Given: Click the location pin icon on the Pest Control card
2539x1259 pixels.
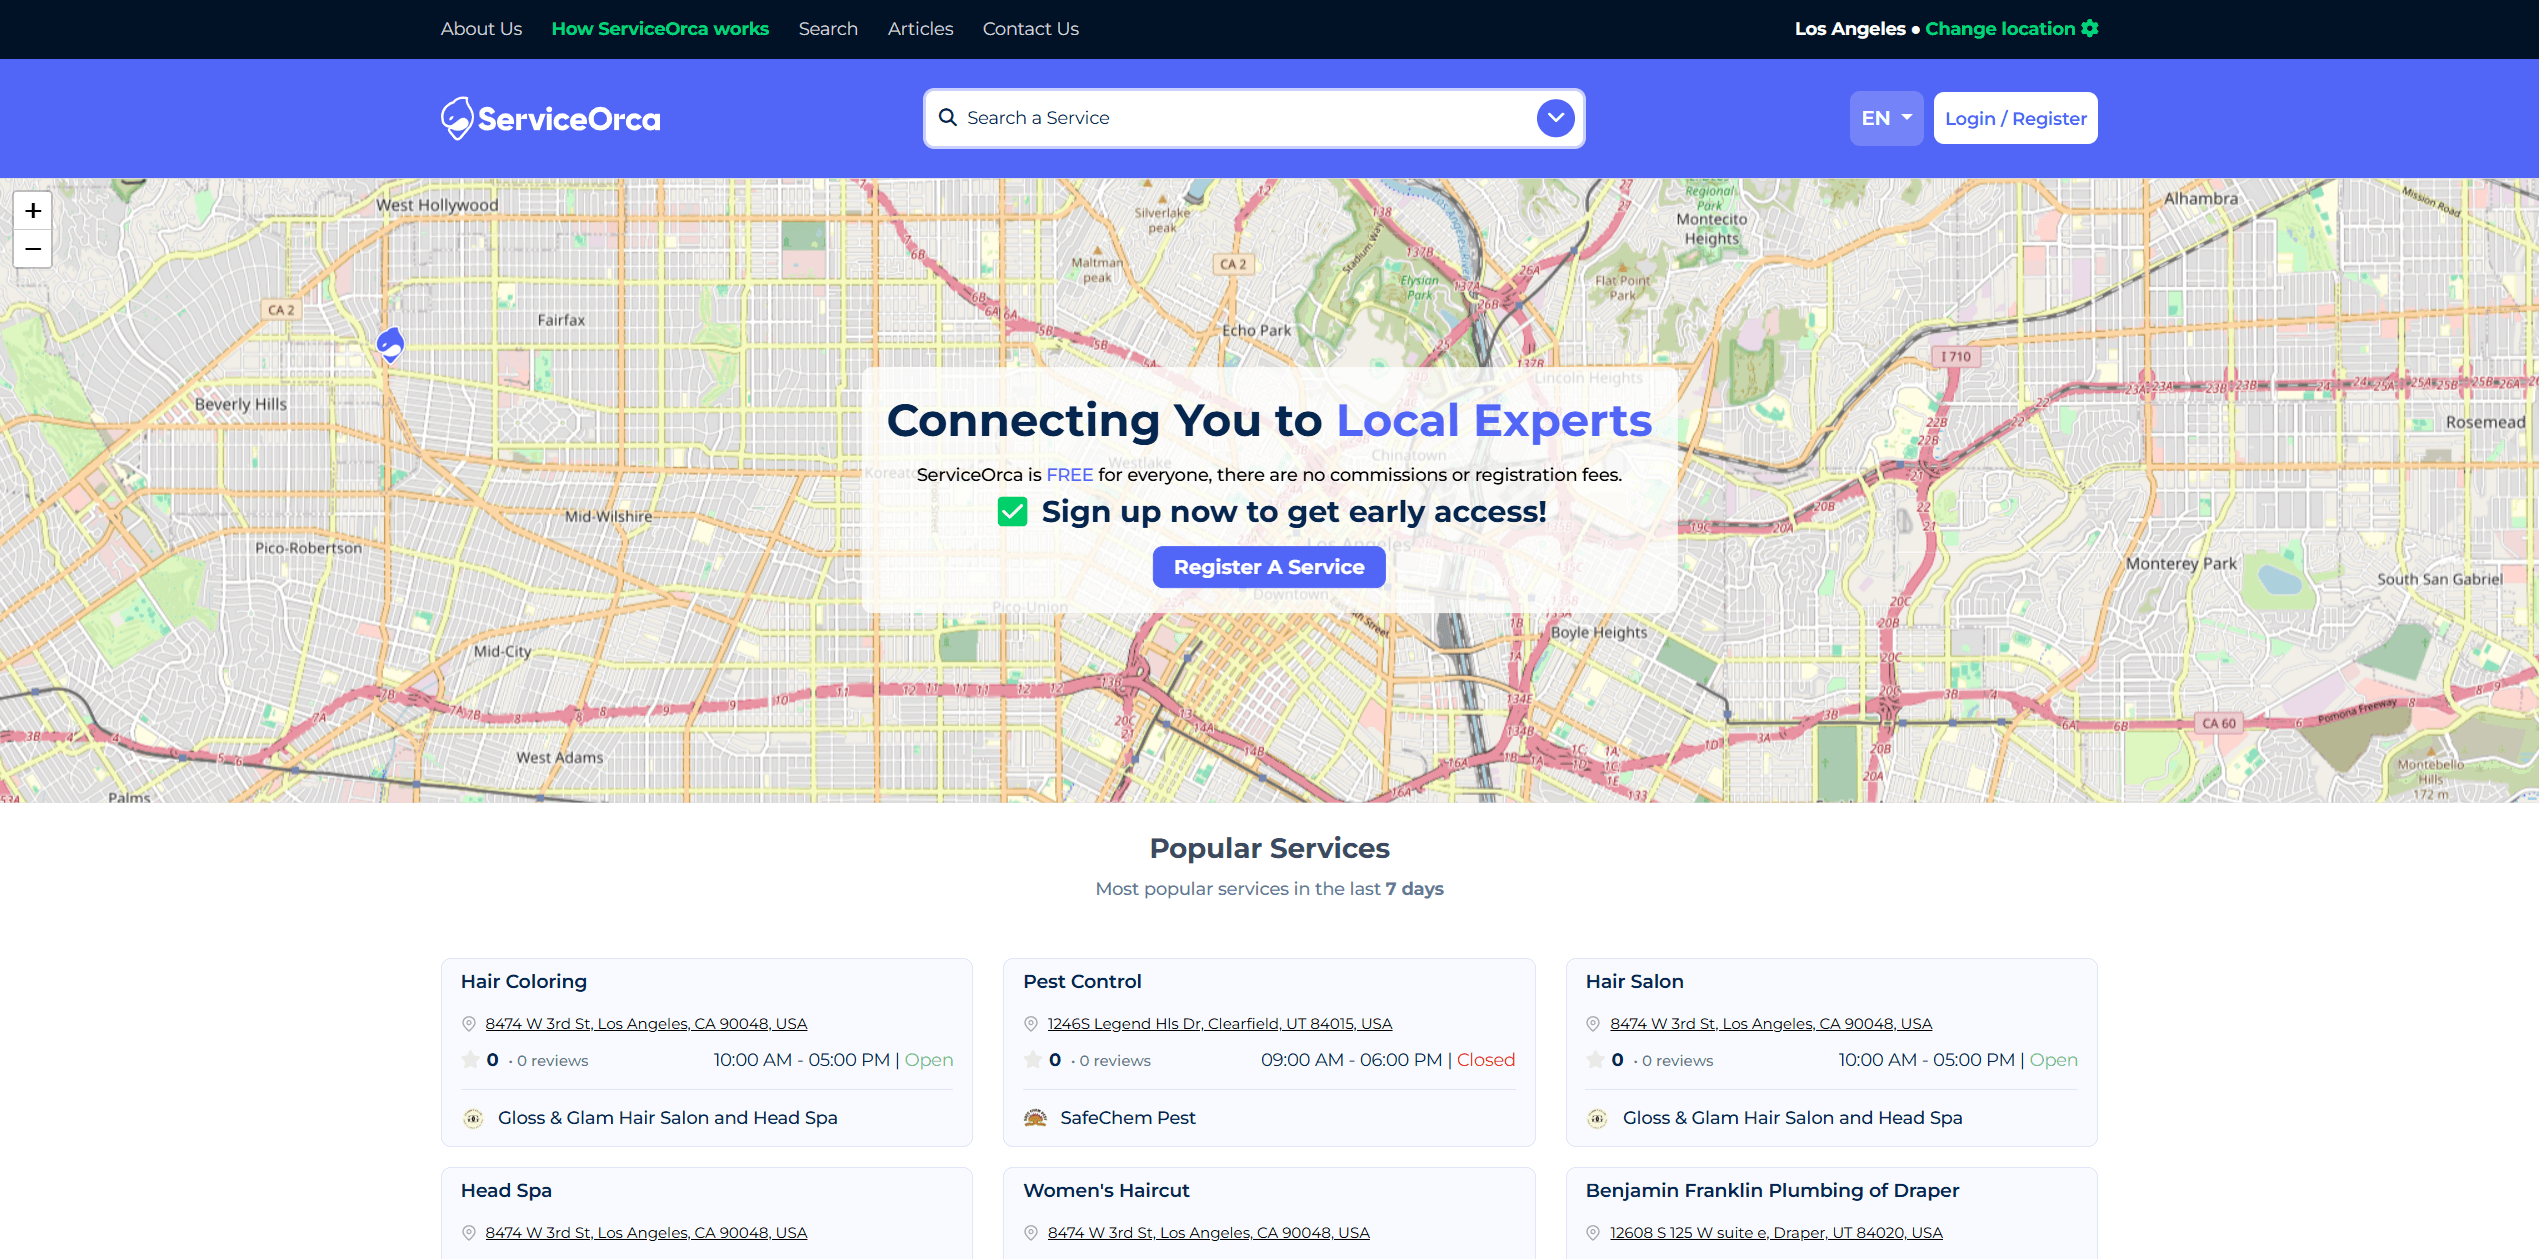Looking at the screenshot, I should [1031, 1023].
